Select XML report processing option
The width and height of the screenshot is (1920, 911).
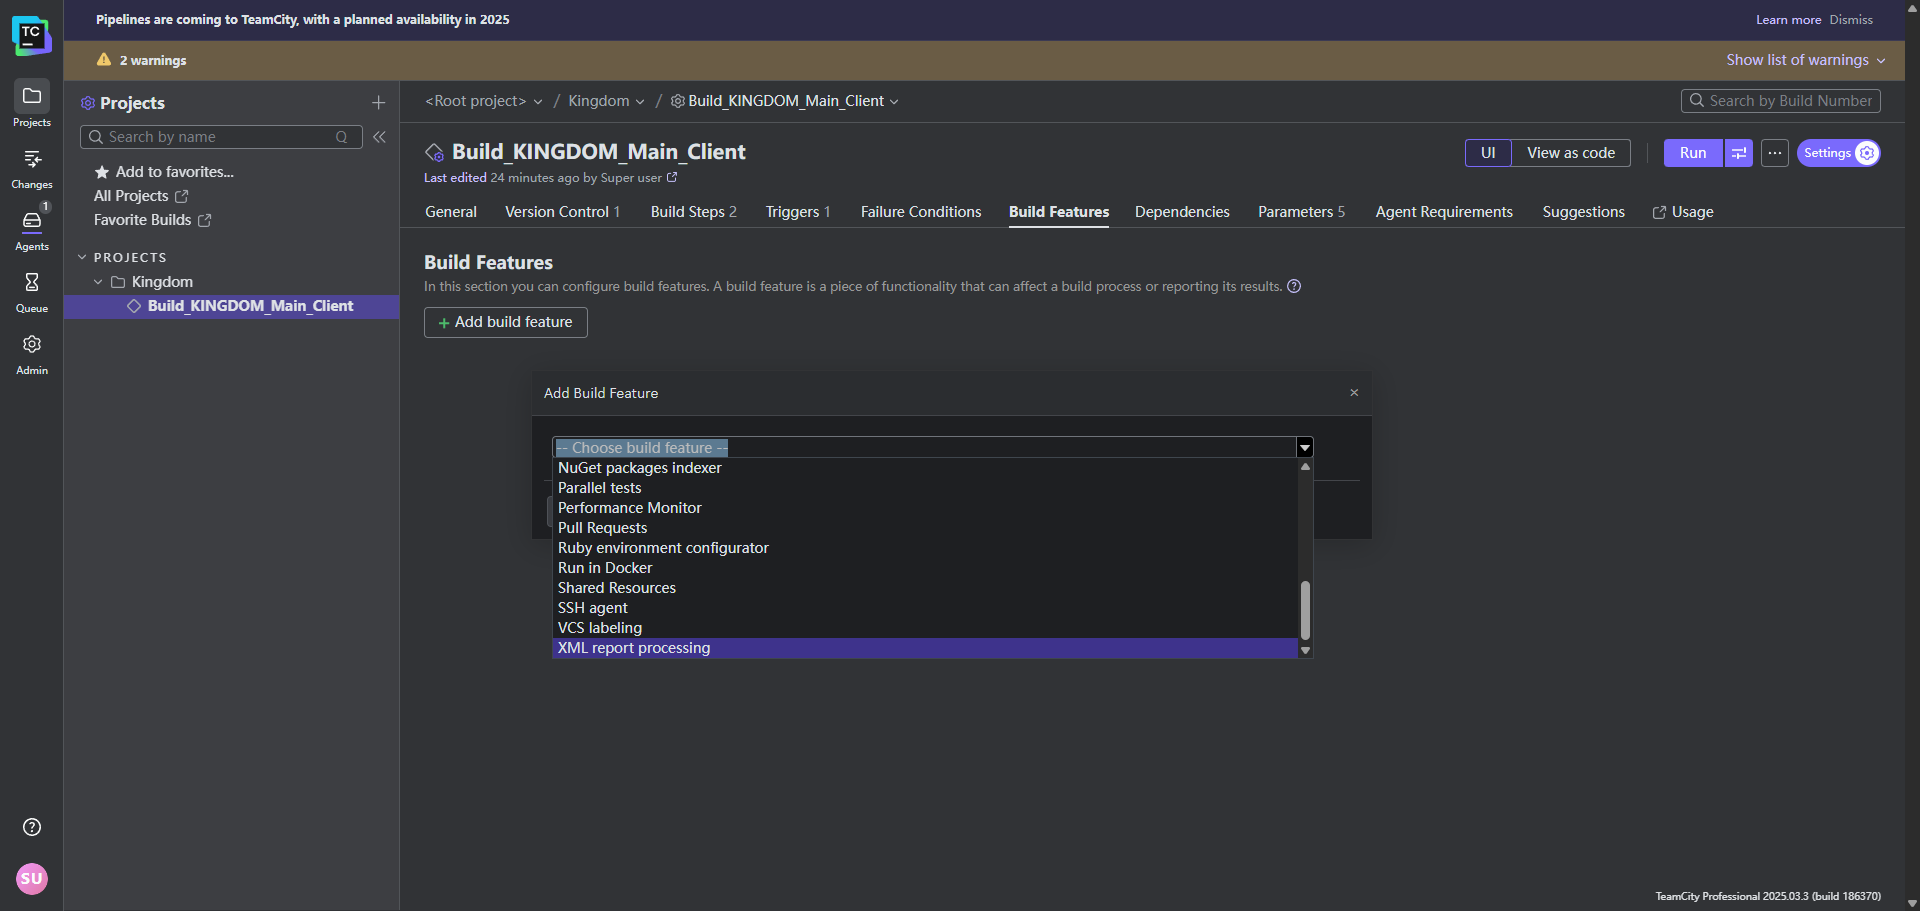pyautogui.click(x=925, y=648)
